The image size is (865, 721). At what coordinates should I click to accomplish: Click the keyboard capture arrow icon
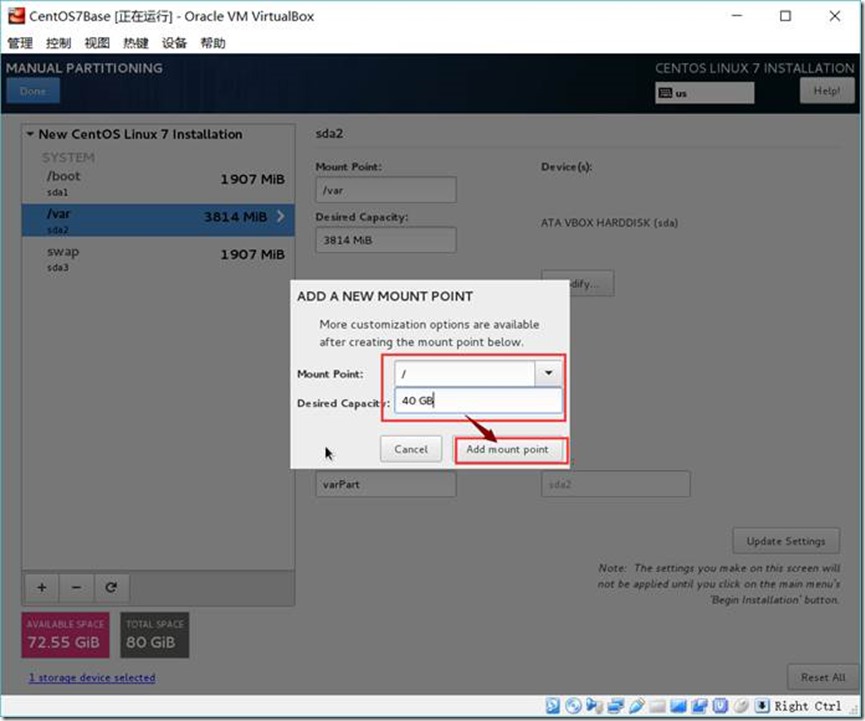[762, 706]
